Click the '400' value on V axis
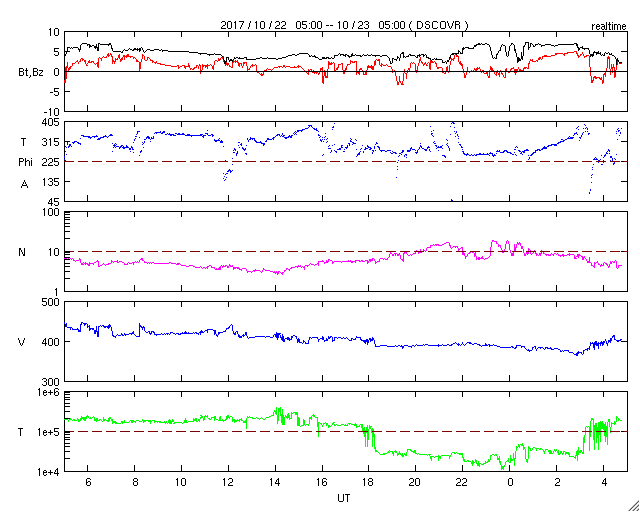 click(51, 342)
